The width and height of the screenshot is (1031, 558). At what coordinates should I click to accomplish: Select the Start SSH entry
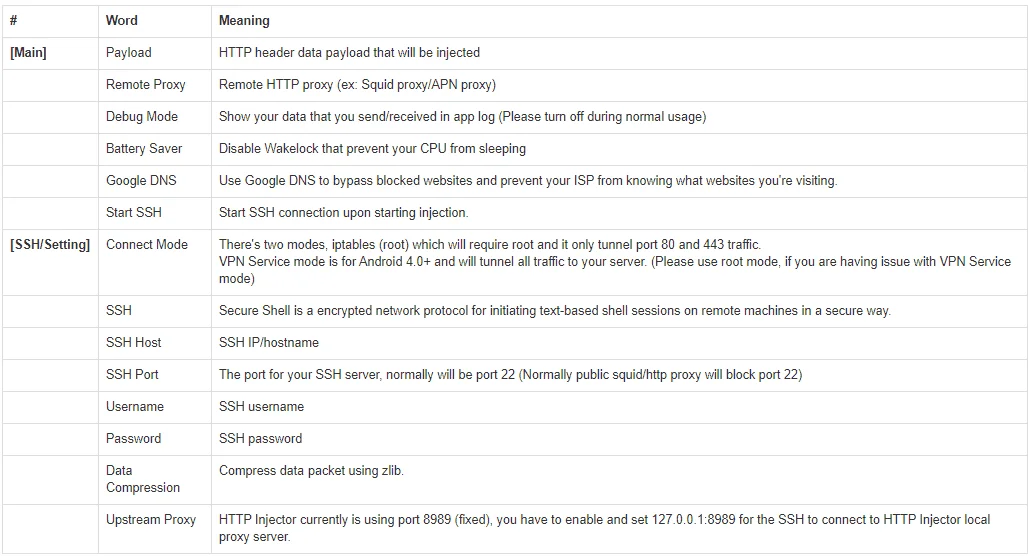click(133, 212)
